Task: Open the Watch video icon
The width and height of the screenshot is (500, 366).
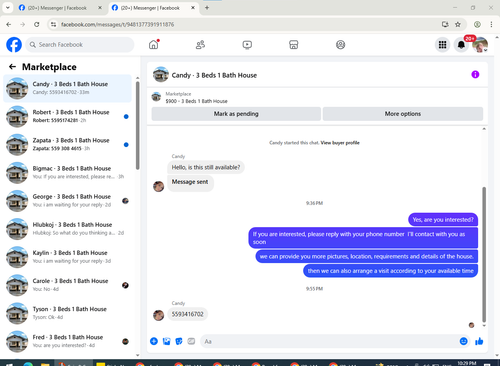Action: [247, 45]
